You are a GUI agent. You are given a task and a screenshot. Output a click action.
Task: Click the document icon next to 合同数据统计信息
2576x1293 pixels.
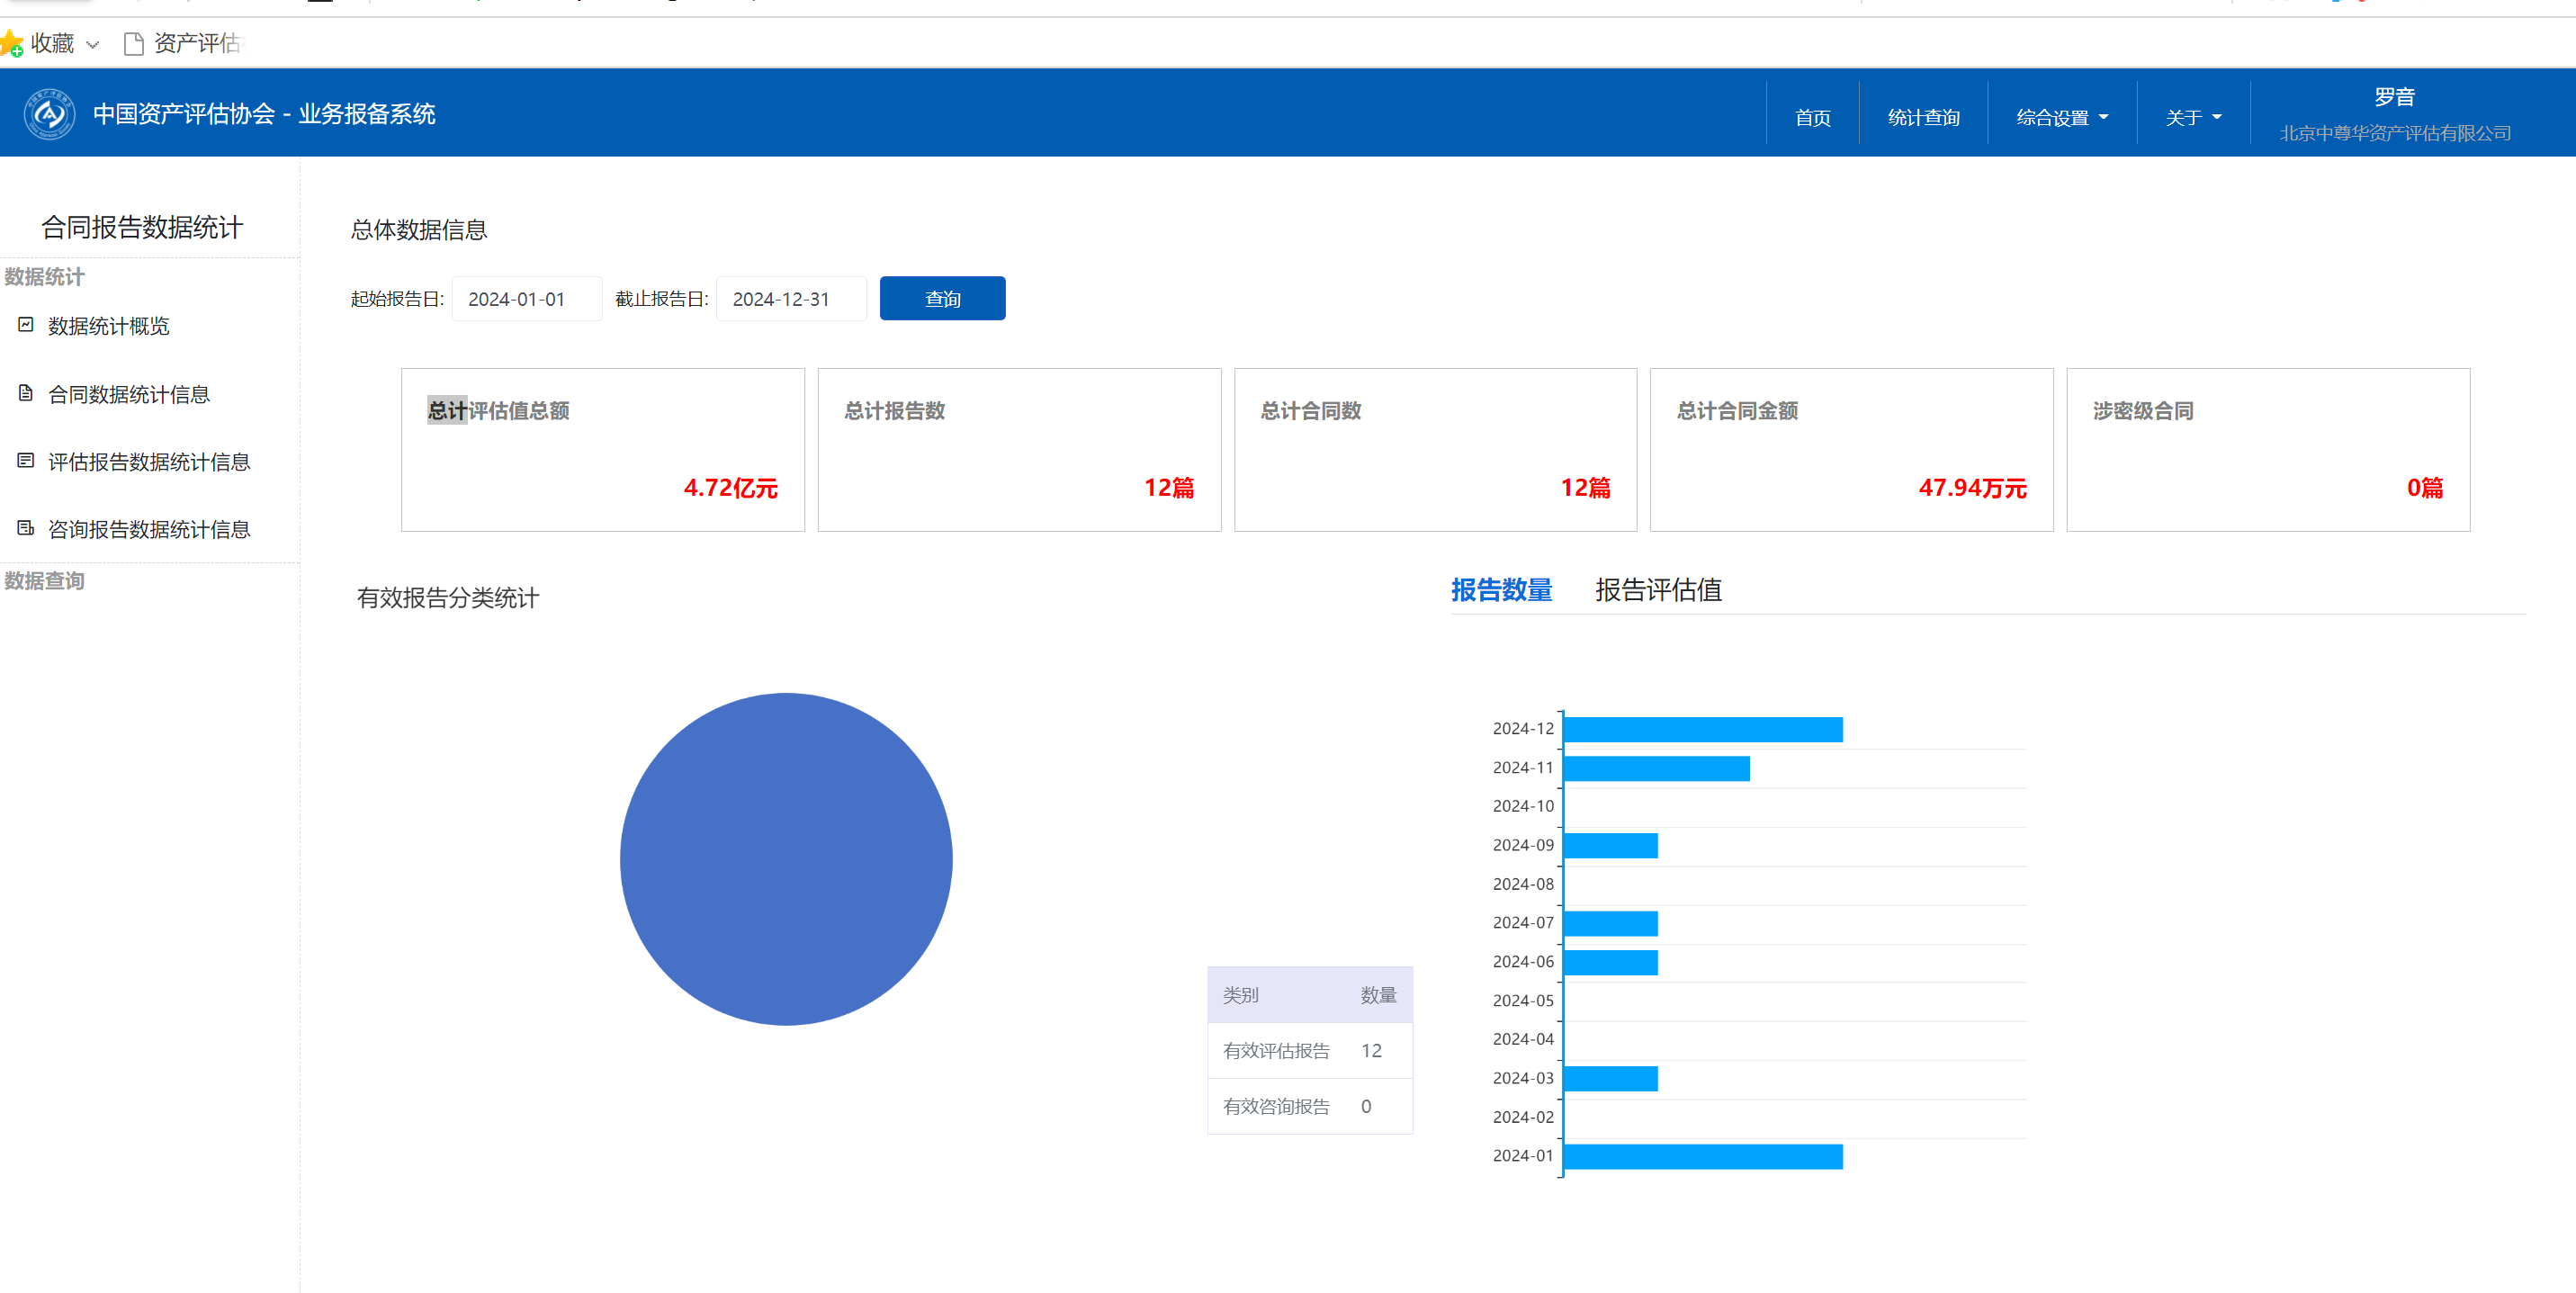[x=26, y=393]
